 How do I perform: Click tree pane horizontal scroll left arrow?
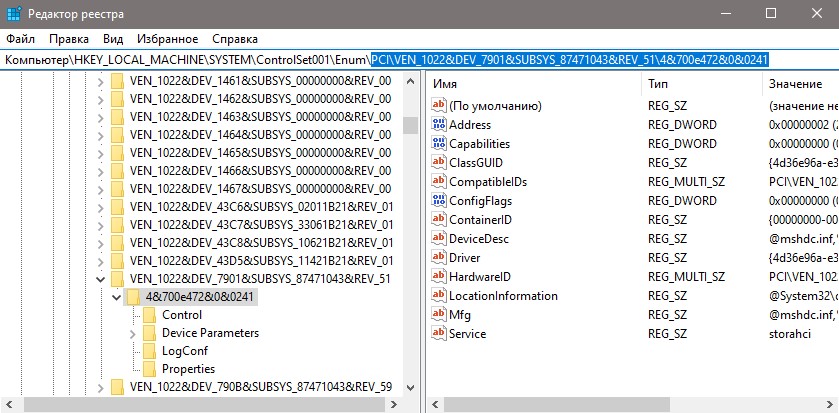click(x=8, y=404)
